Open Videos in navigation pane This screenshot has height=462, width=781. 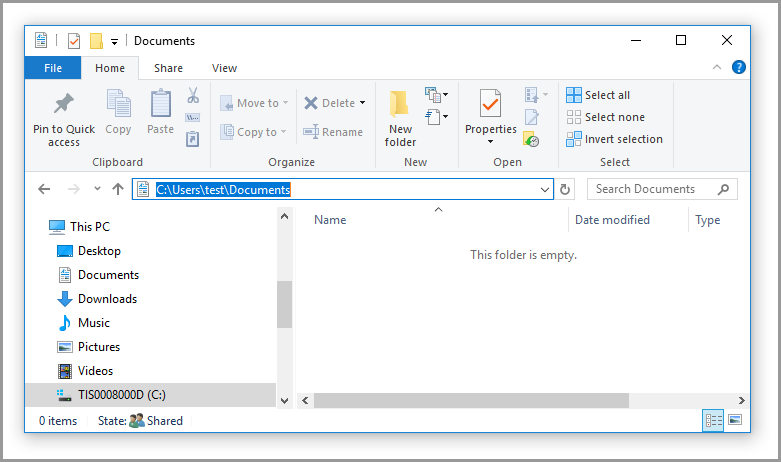click(x=85, y=371)
